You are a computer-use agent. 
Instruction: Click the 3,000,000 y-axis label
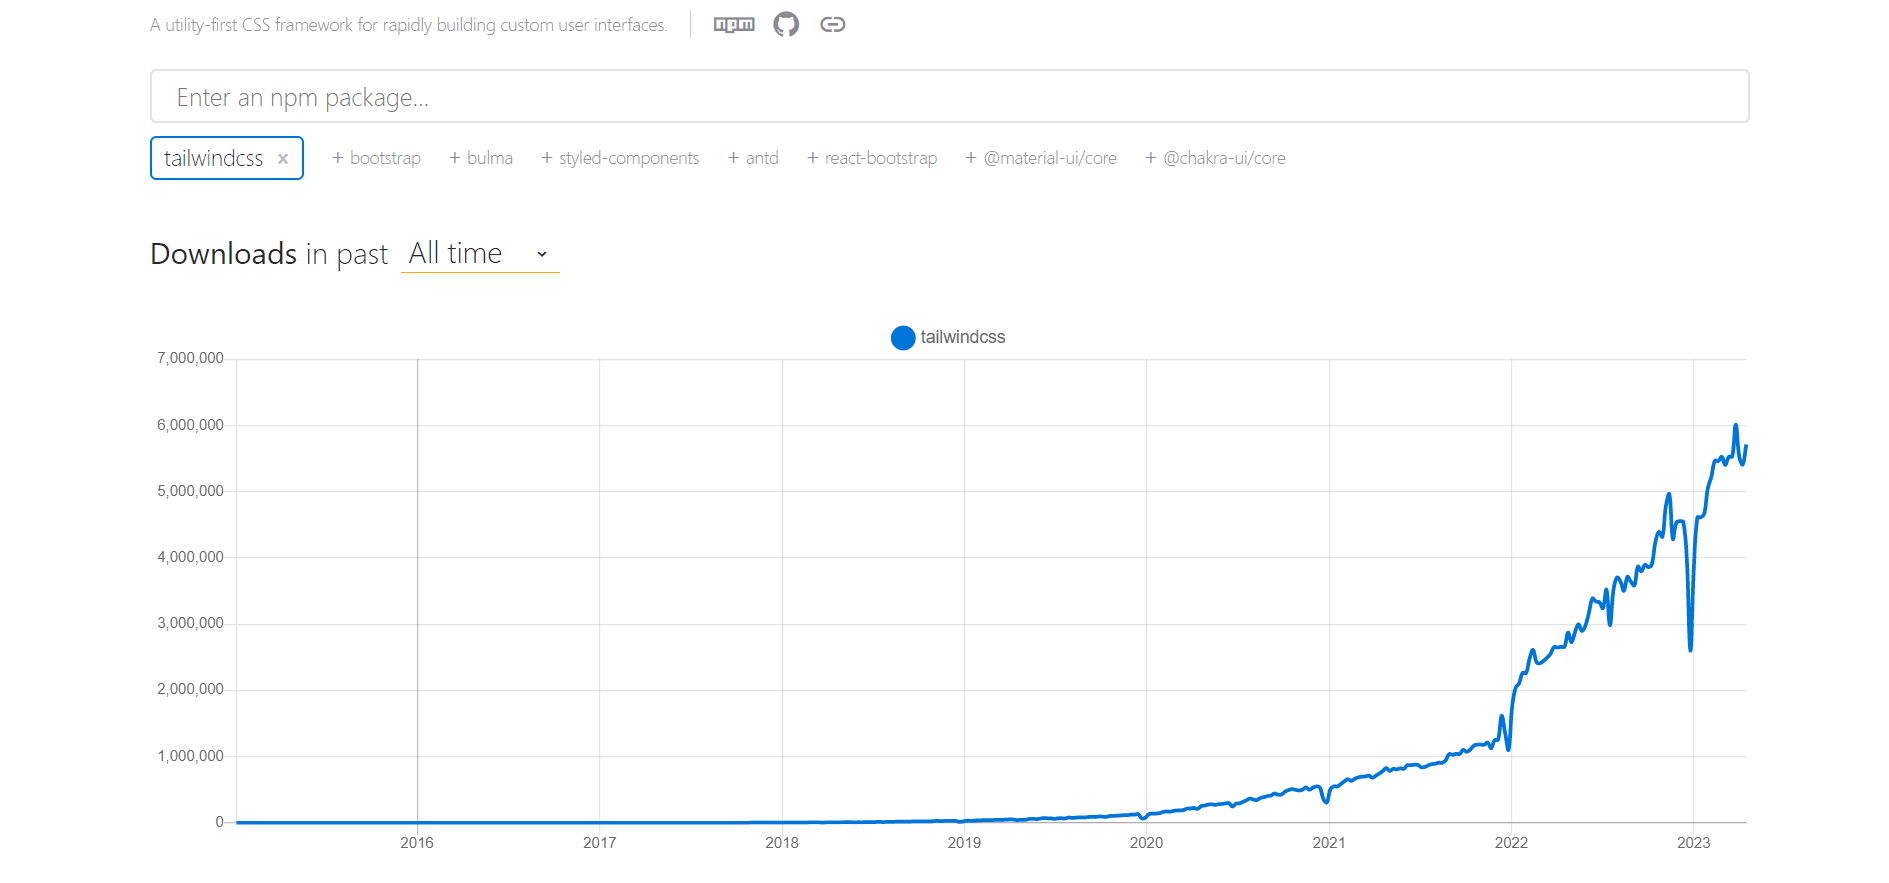coord(190,623)
